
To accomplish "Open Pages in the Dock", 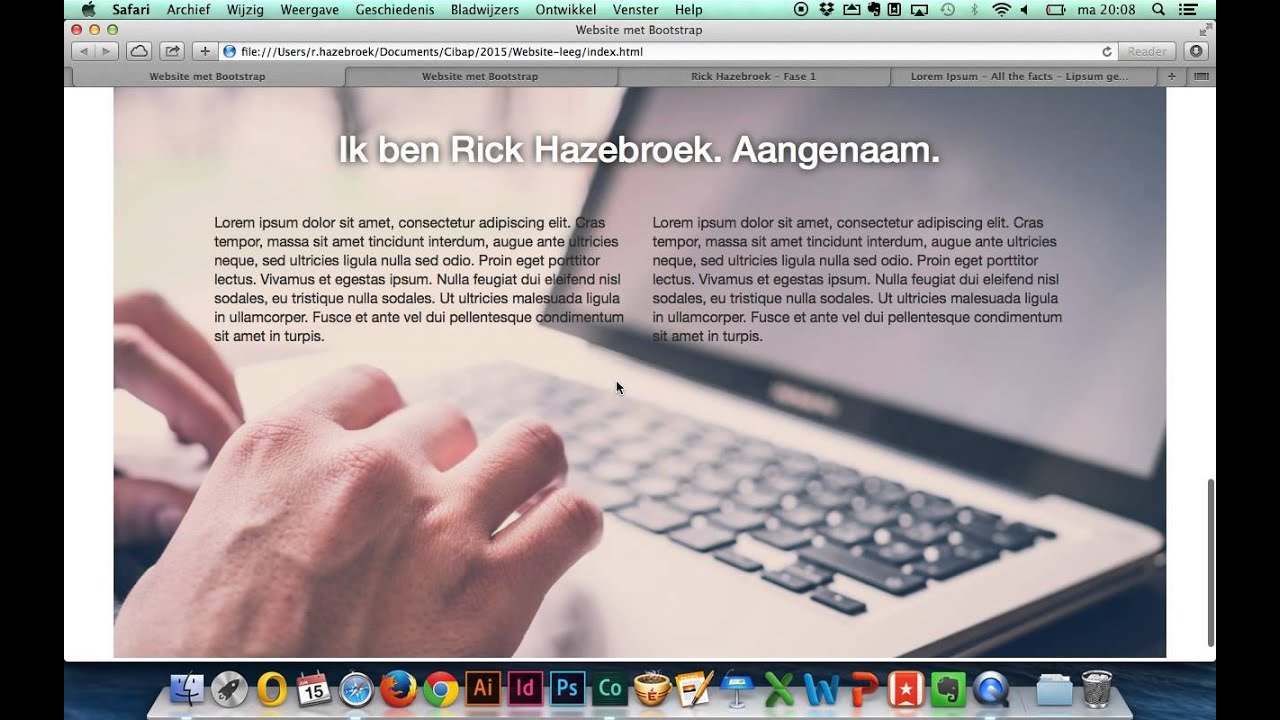I will tap(694, 688).
